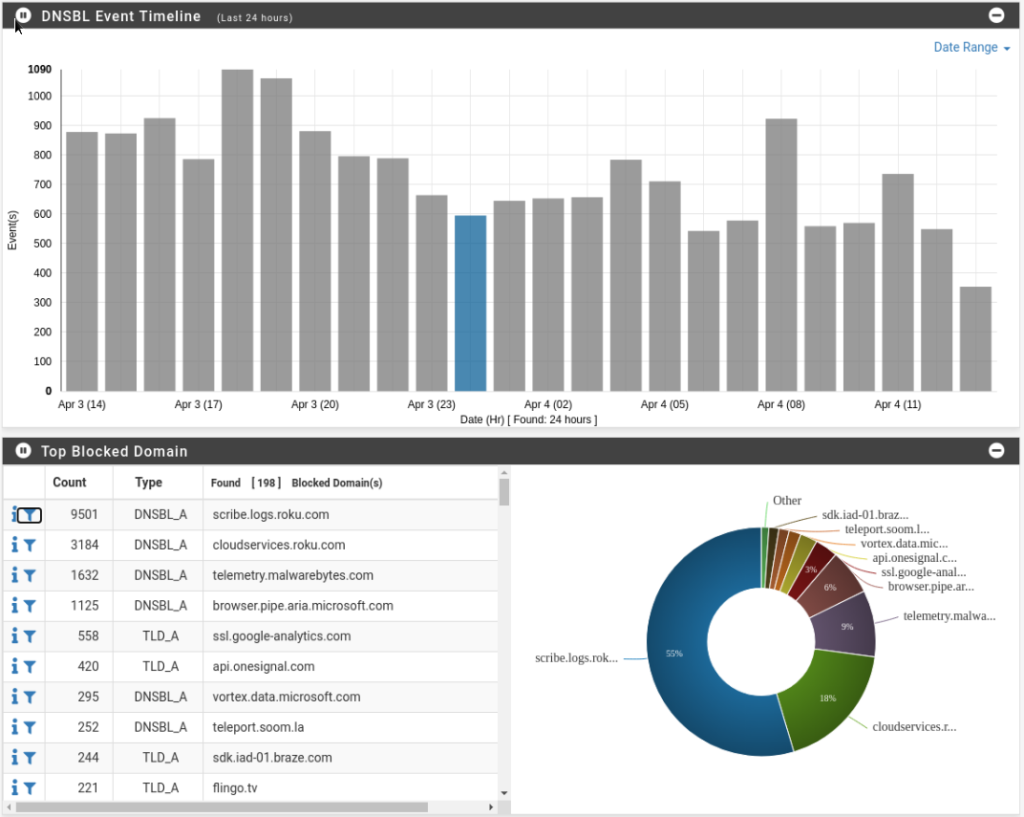Click the horizontal scrollbar under domain table
This screenshot has width=1024, height=817.
222,807
